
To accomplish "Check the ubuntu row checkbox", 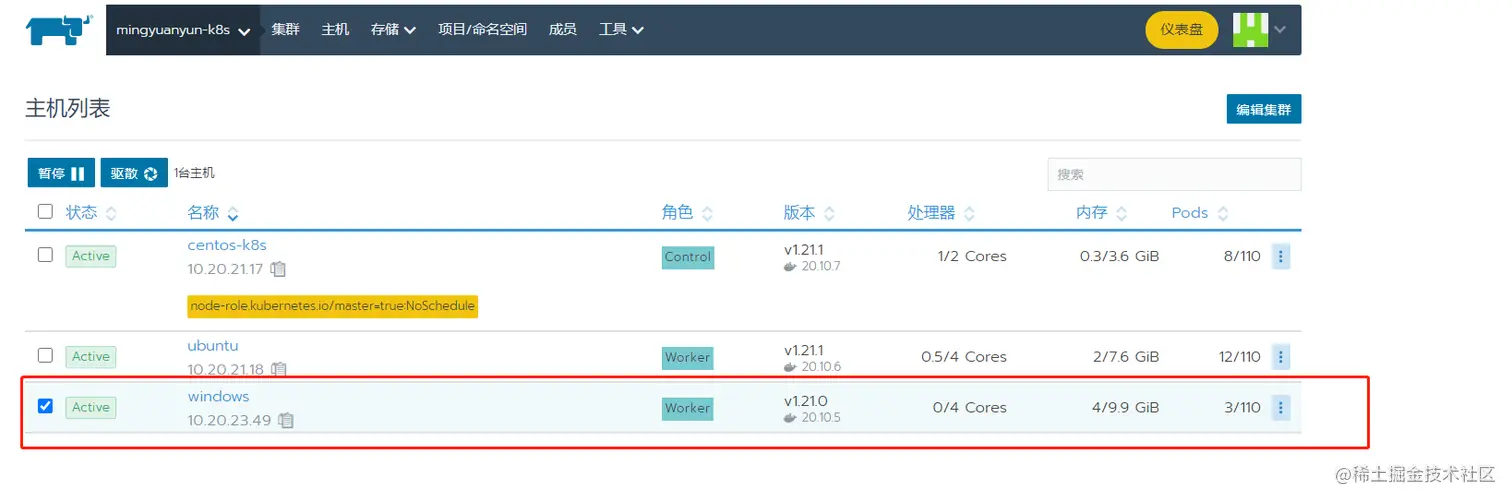I will pos(45,355).
